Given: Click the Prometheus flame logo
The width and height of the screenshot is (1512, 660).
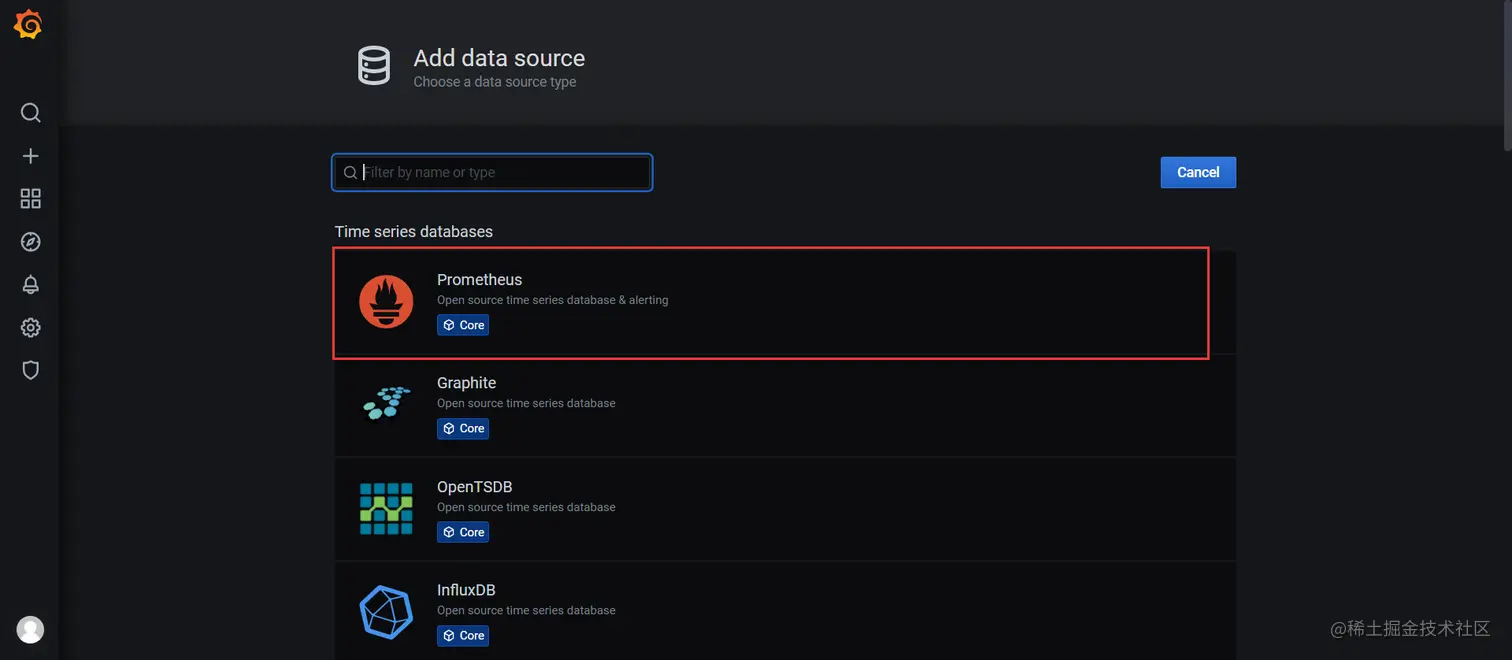Looking at the screenshot, I should click(x=386, y=302).
